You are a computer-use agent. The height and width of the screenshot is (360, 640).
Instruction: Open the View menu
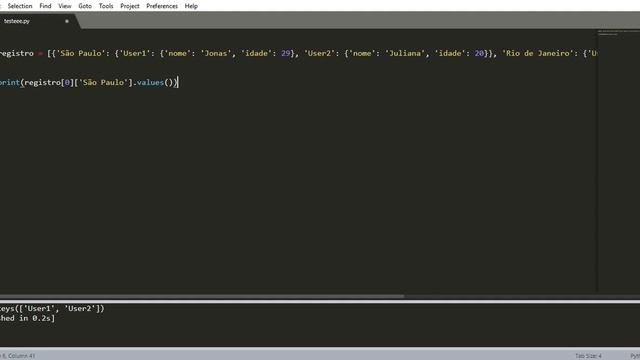point(64,6)
